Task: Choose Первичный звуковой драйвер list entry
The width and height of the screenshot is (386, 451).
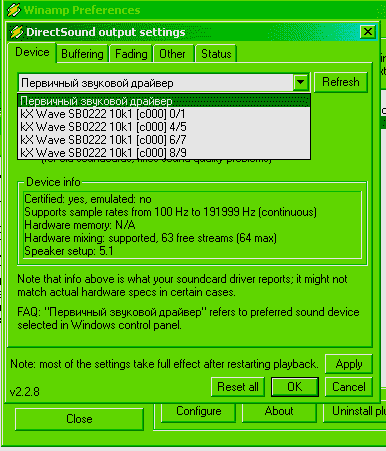Action: pos(164,101)
